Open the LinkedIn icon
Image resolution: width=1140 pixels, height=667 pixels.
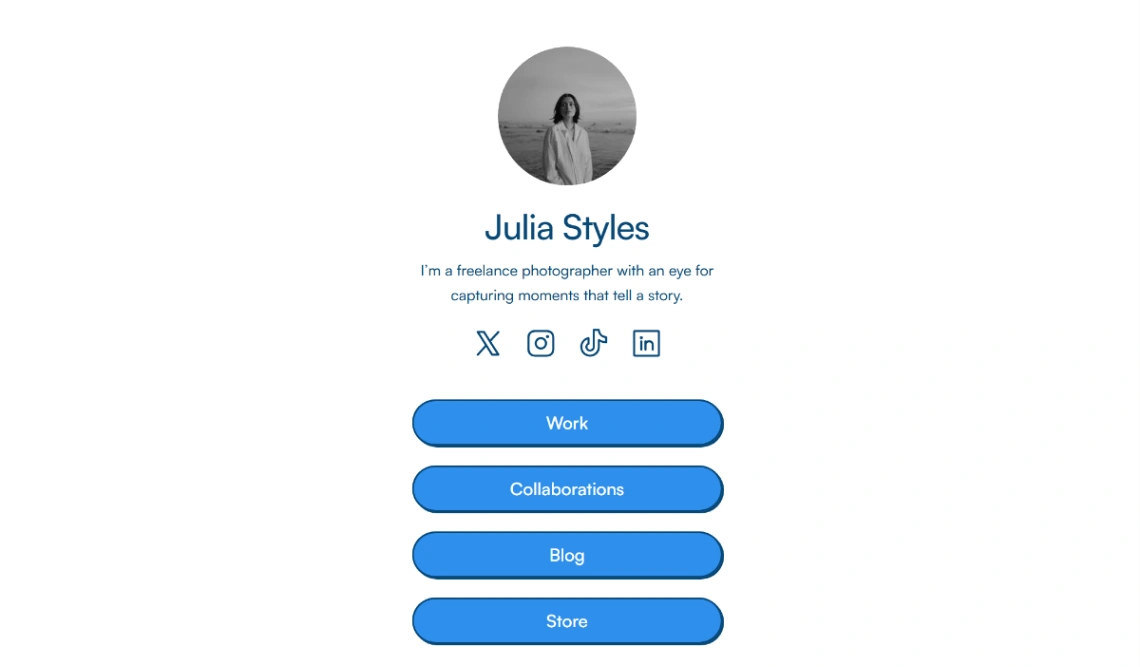646,343
